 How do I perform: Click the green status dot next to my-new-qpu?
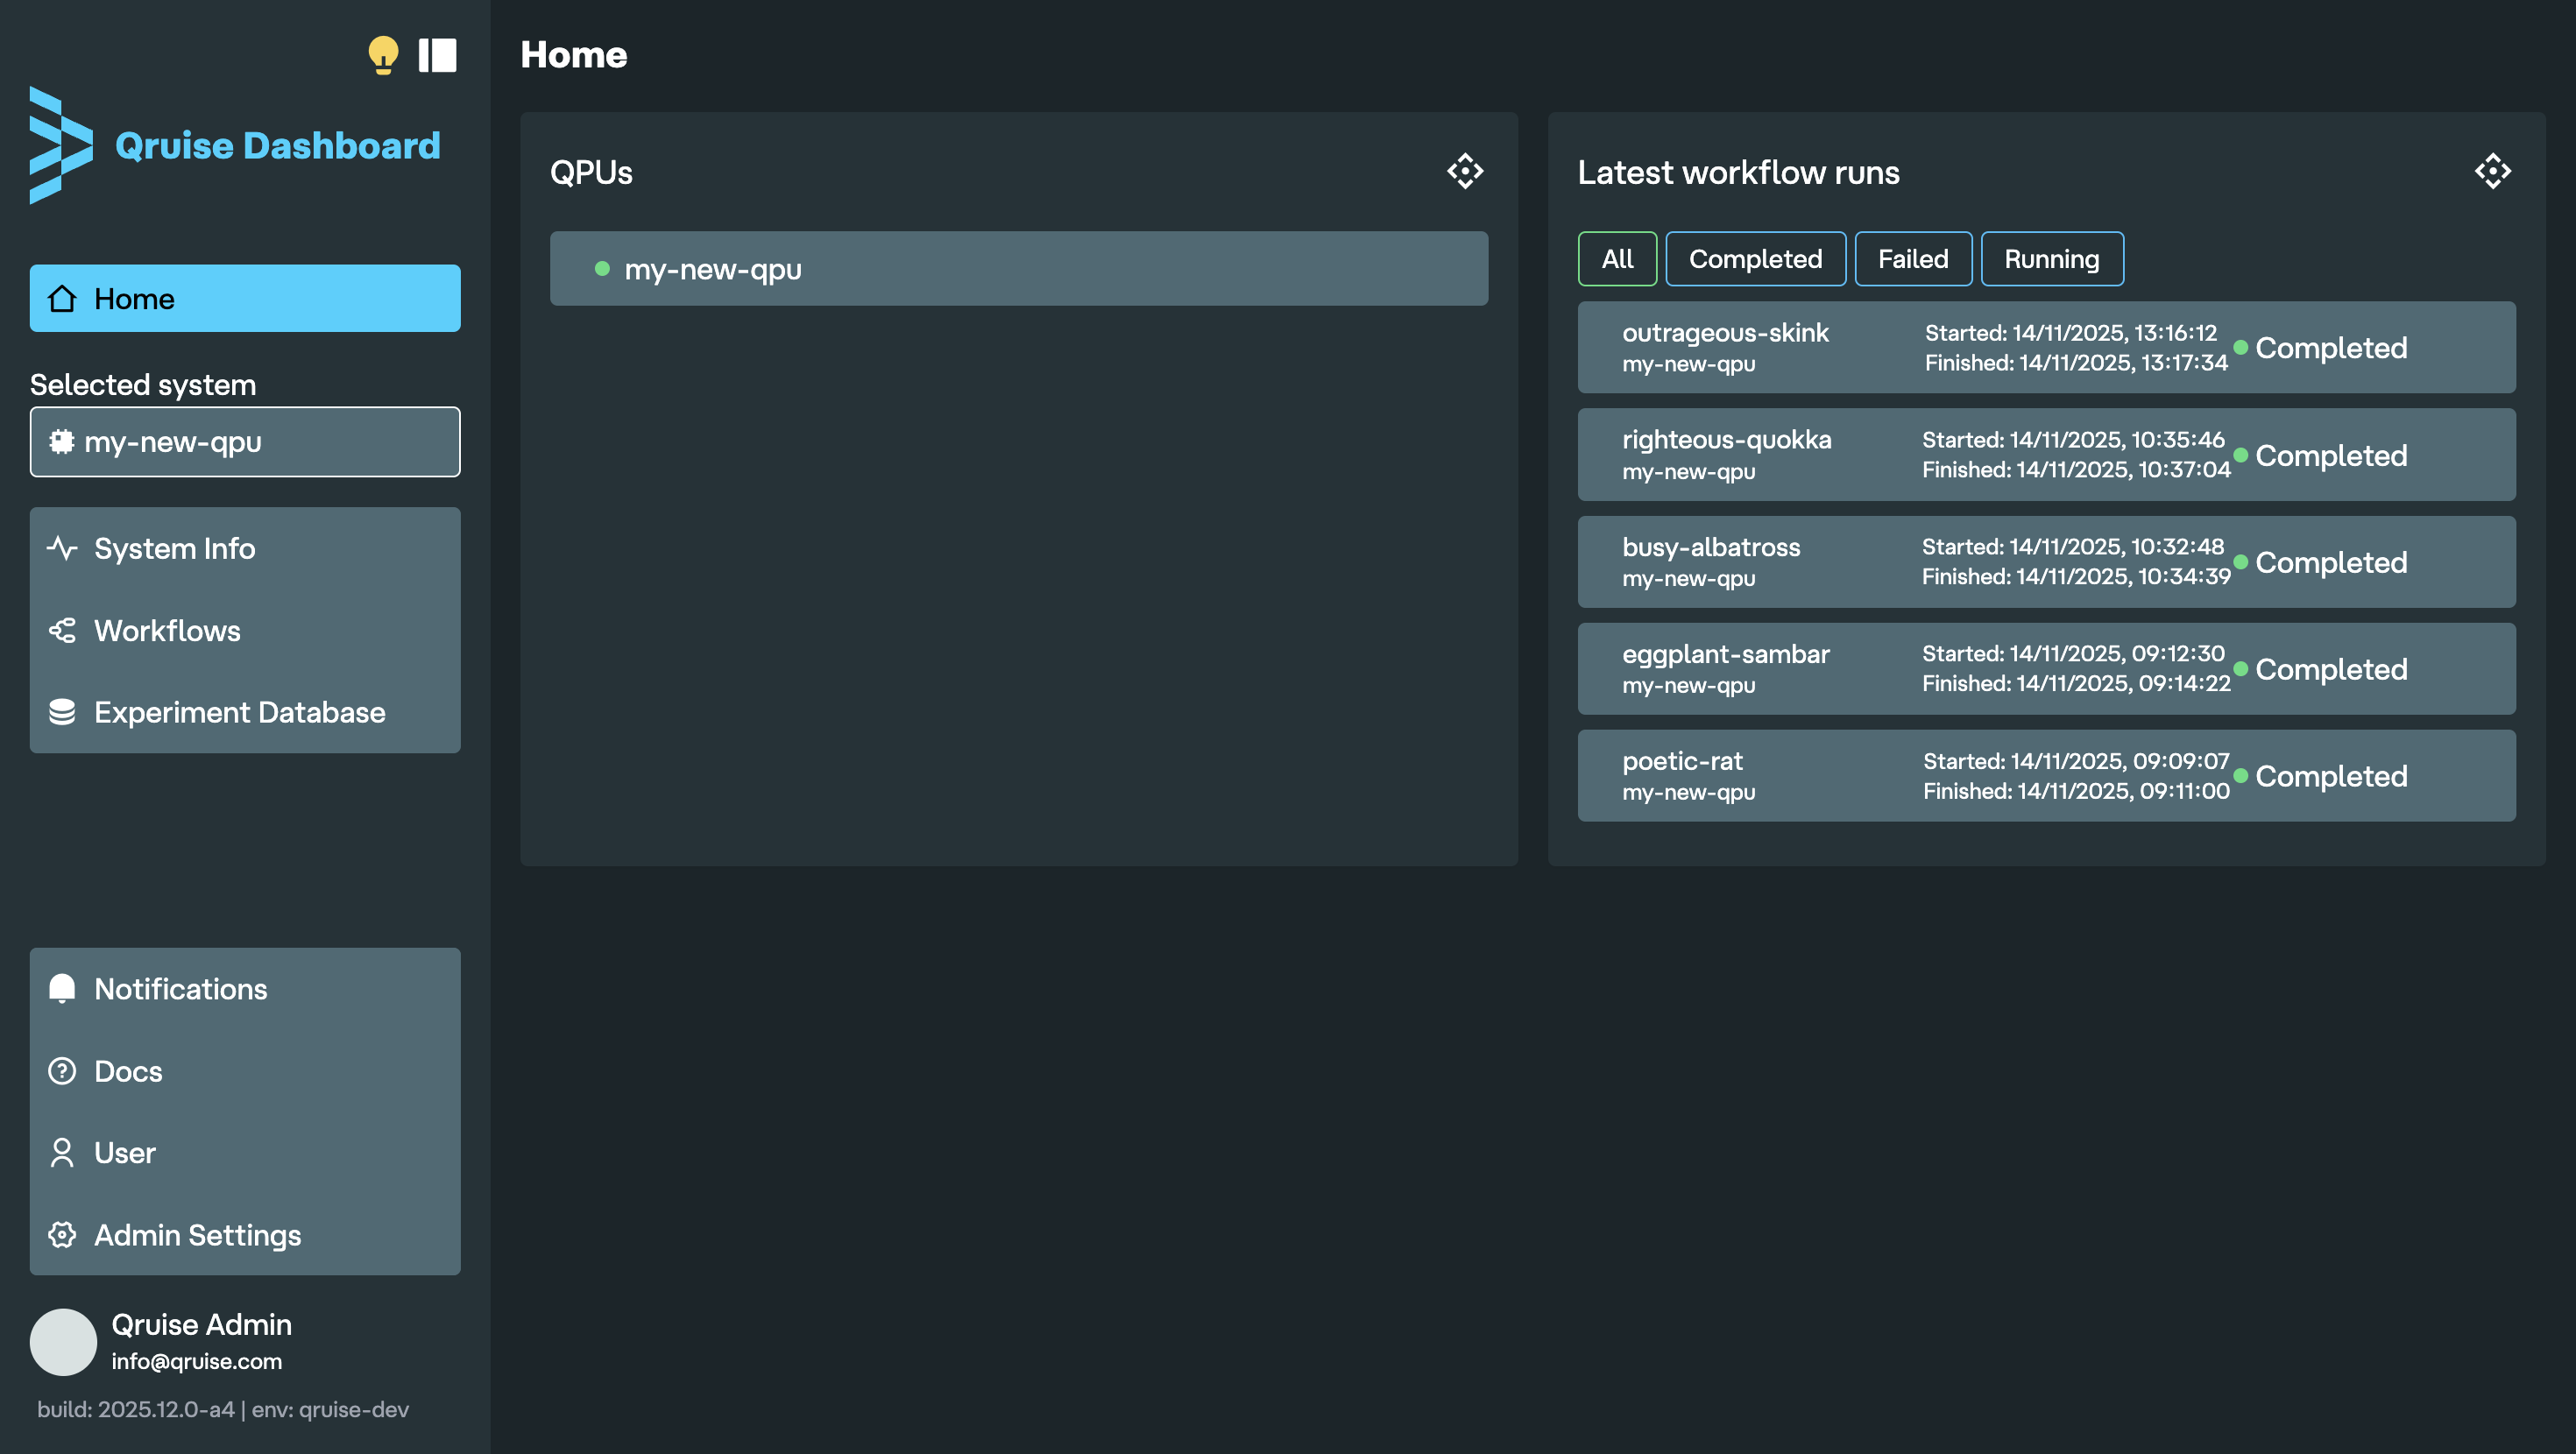[x=602, y=268]
